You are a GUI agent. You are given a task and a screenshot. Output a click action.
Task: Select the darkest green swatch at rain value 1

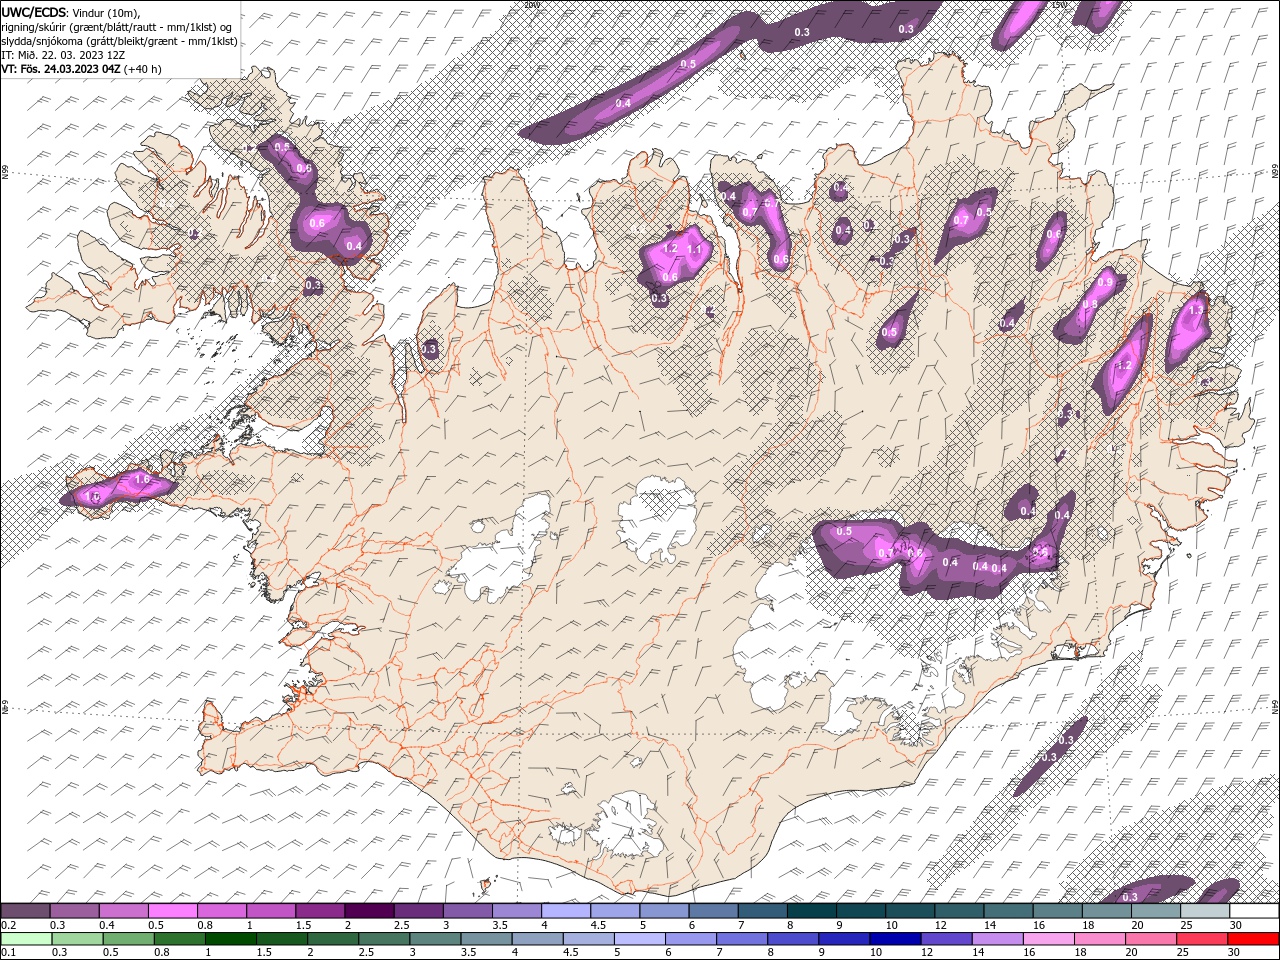point(230,939)
